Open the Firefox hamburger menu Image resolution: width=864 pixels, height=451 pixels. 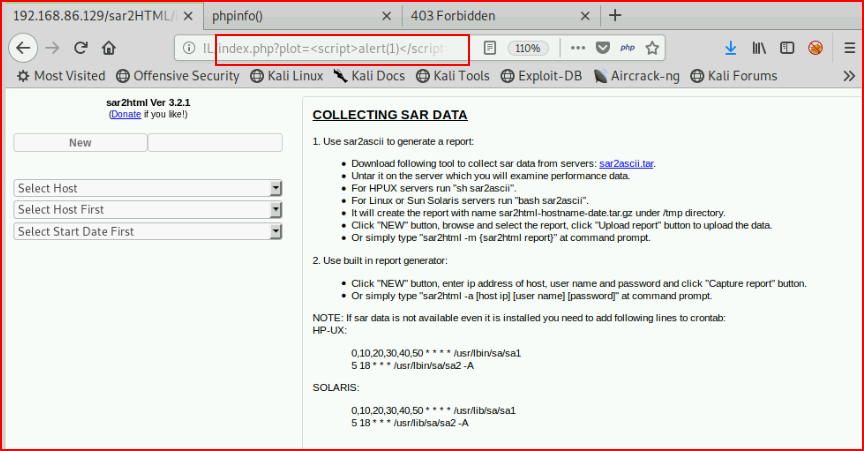tap(850, 48)
